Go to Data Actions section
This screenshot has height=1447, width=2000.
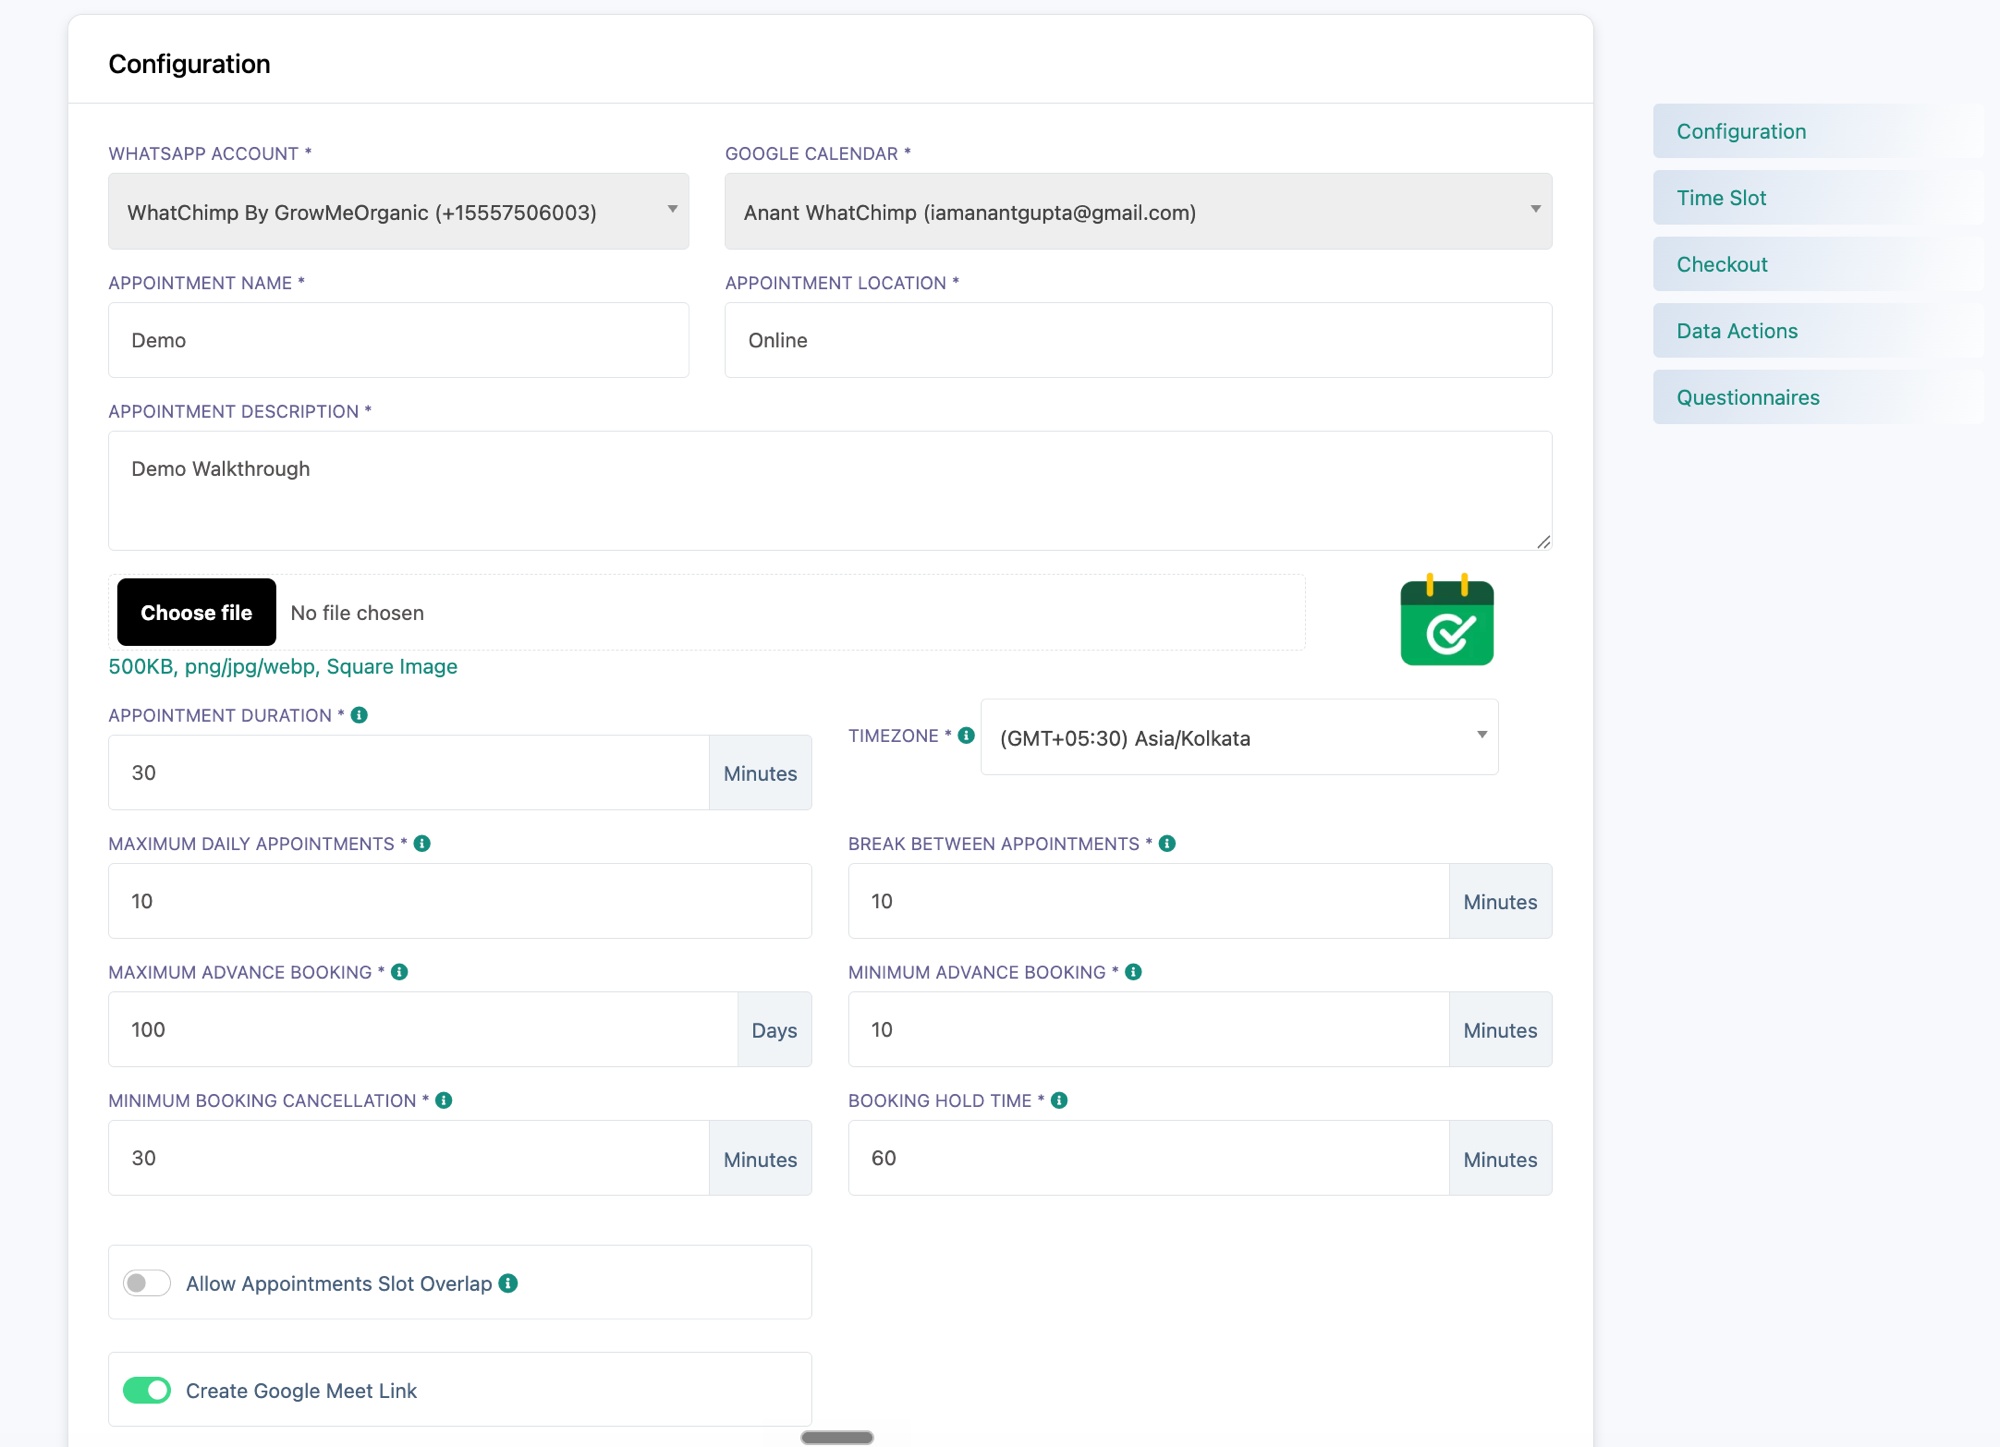(1817, 331)
